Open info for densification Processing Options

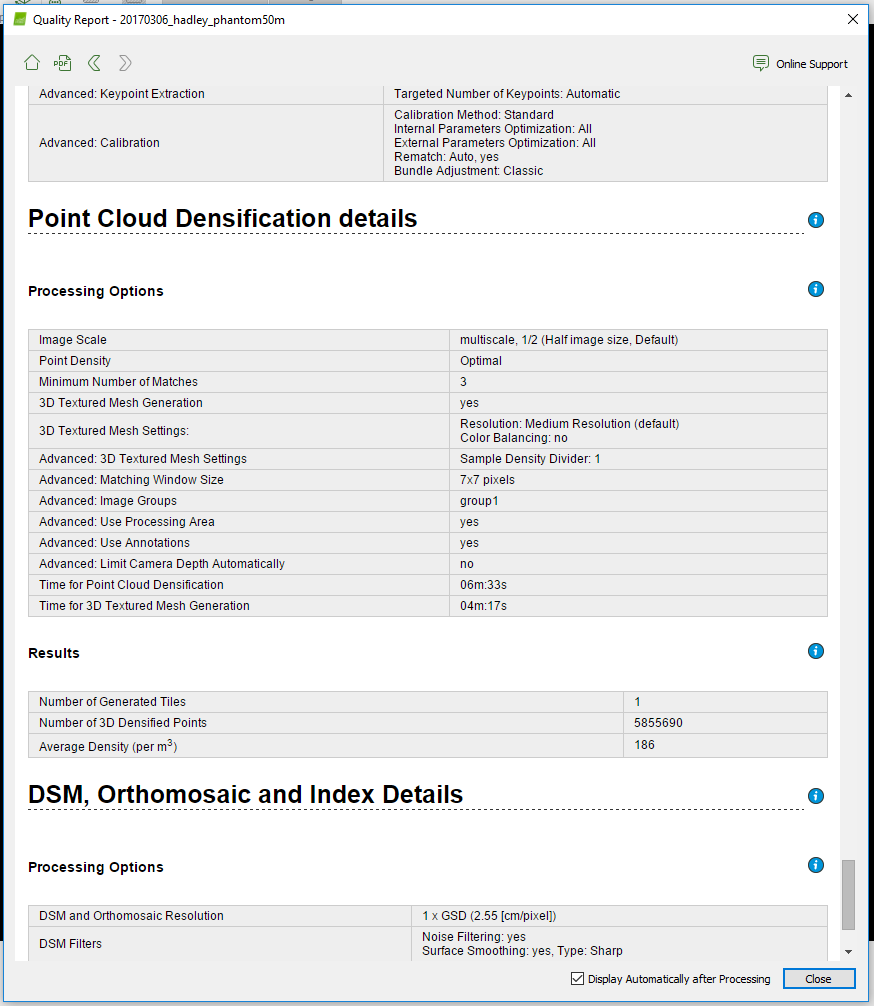[816, 289]
